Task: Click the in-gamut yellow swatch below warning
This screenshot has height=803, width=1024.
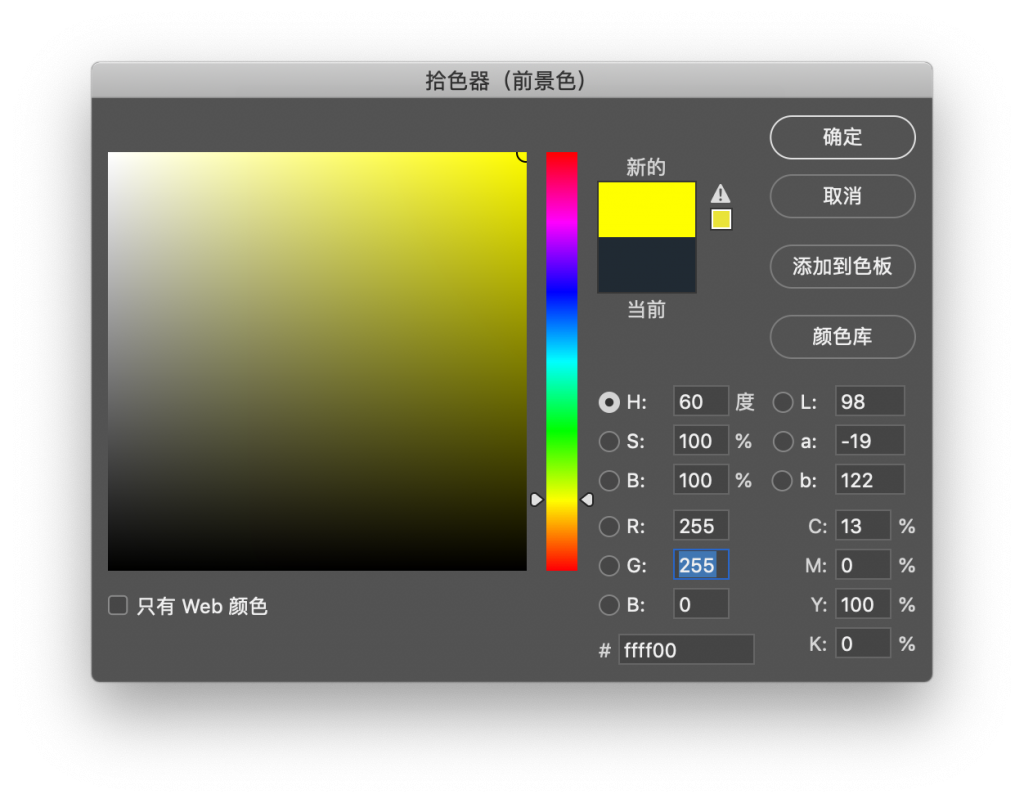Action: click(721, 219)
